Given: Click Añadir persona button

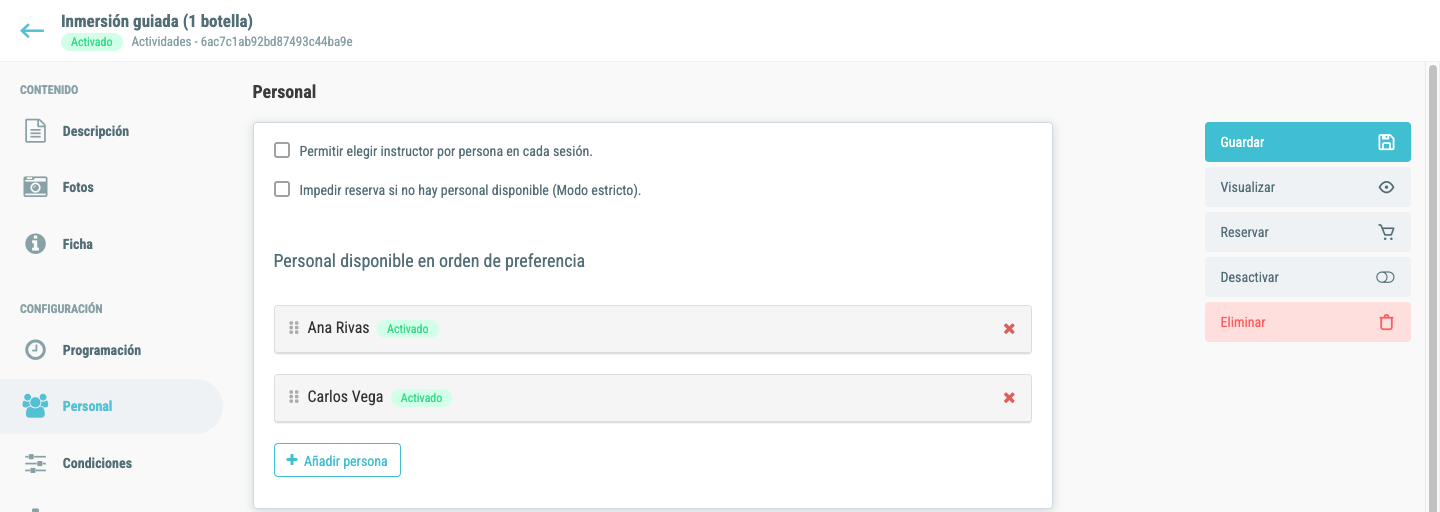Looking at the screenshot, I should (x=337, y=460).
